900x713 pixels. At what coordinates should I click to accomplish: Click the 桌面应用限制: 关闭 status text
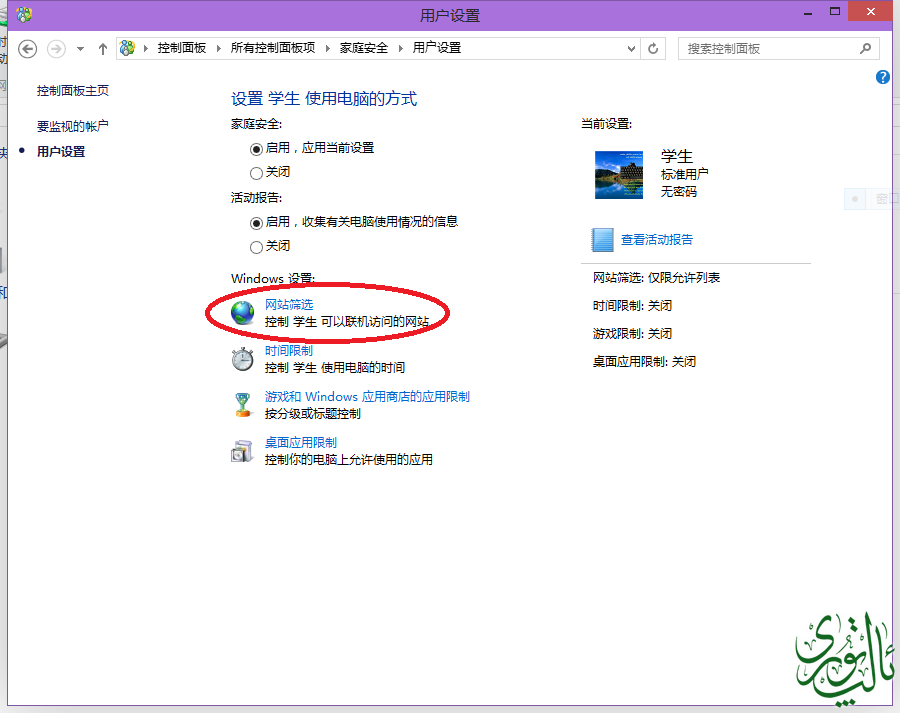point(645,362)
